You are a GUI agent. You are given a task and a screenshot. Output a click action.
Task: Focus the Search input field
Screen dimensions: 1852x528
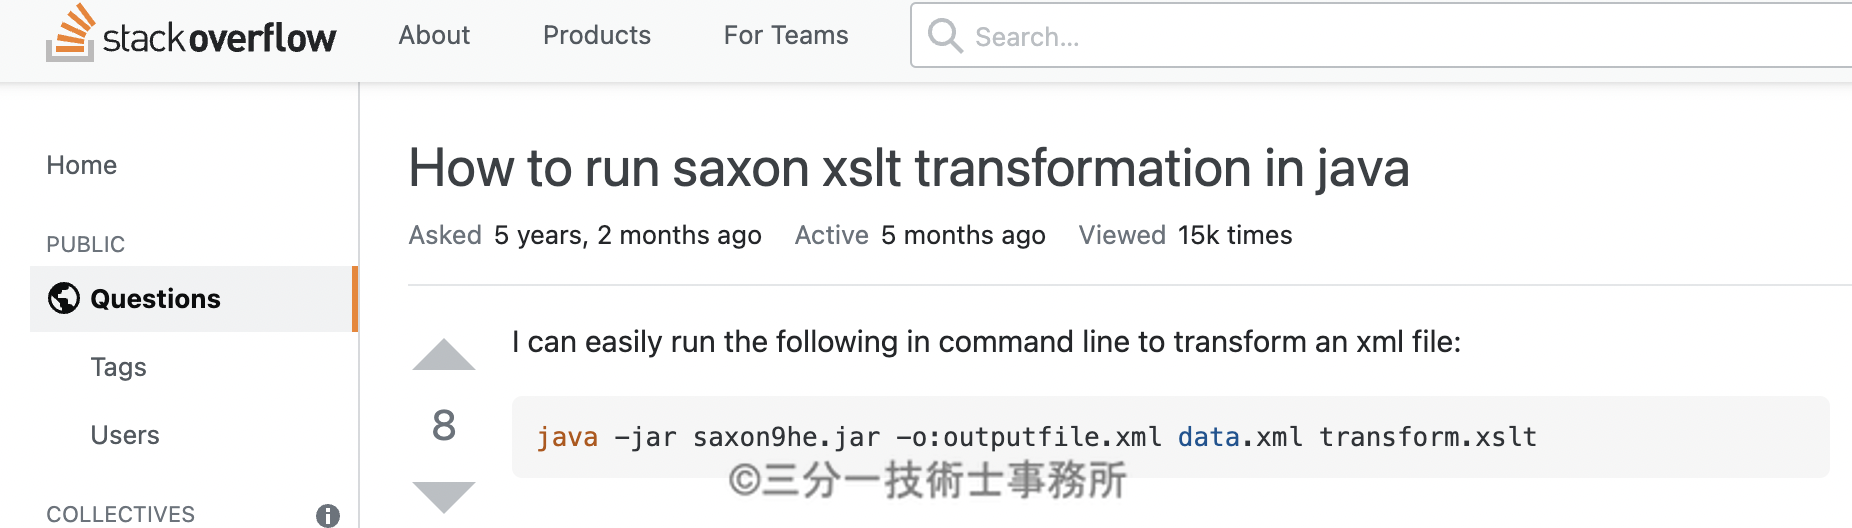coord(1381,36)
